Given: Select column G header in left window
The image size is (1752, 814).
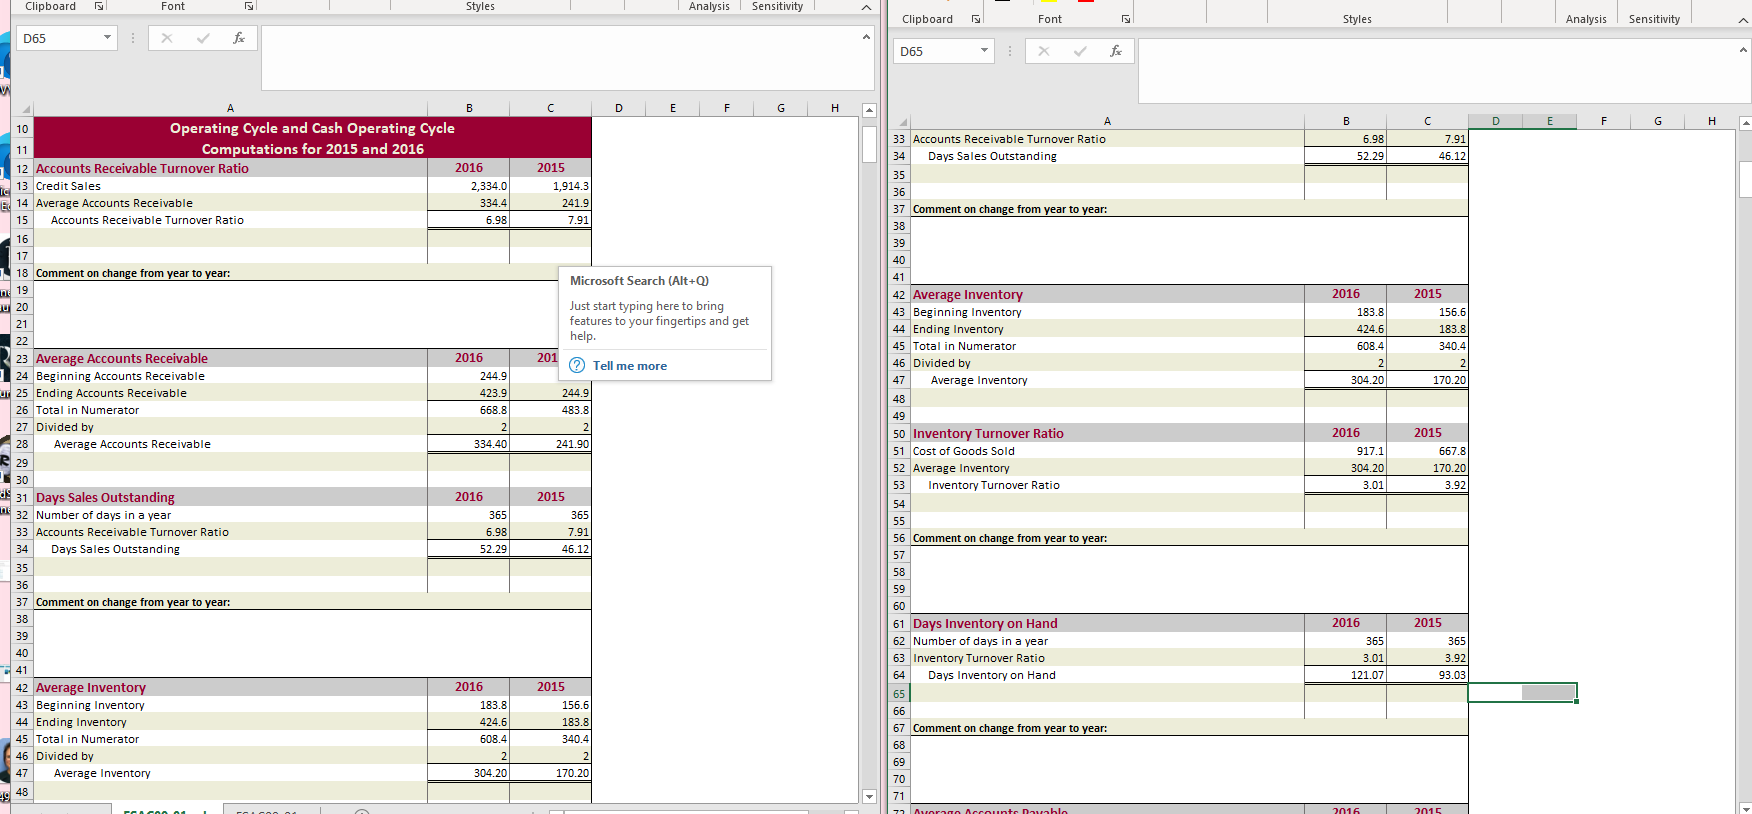Looking at the screenshot, I should tap(781, 108).
